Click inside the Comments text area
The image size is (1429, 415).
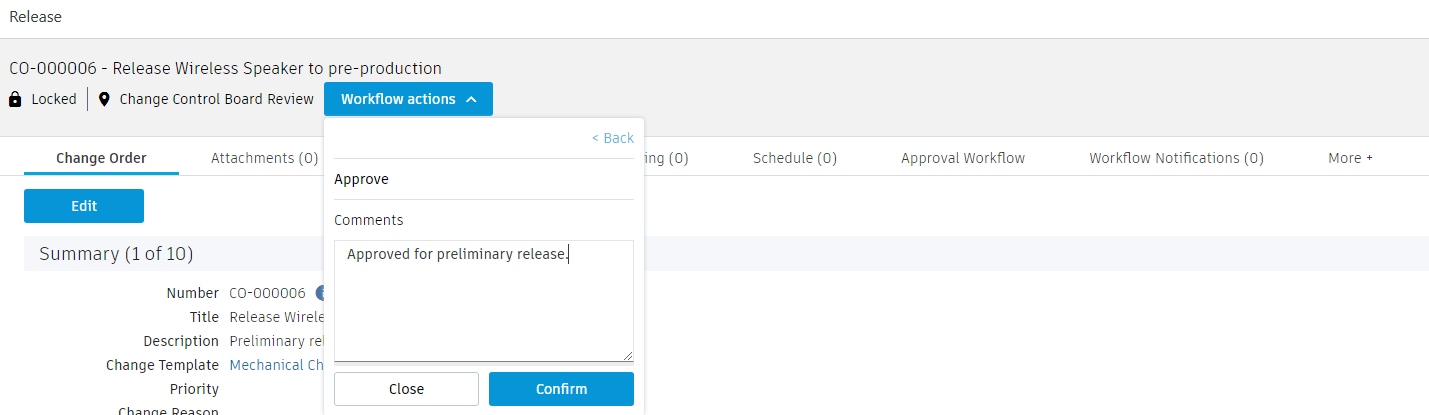pyautogui.click(x=483, y=300)
